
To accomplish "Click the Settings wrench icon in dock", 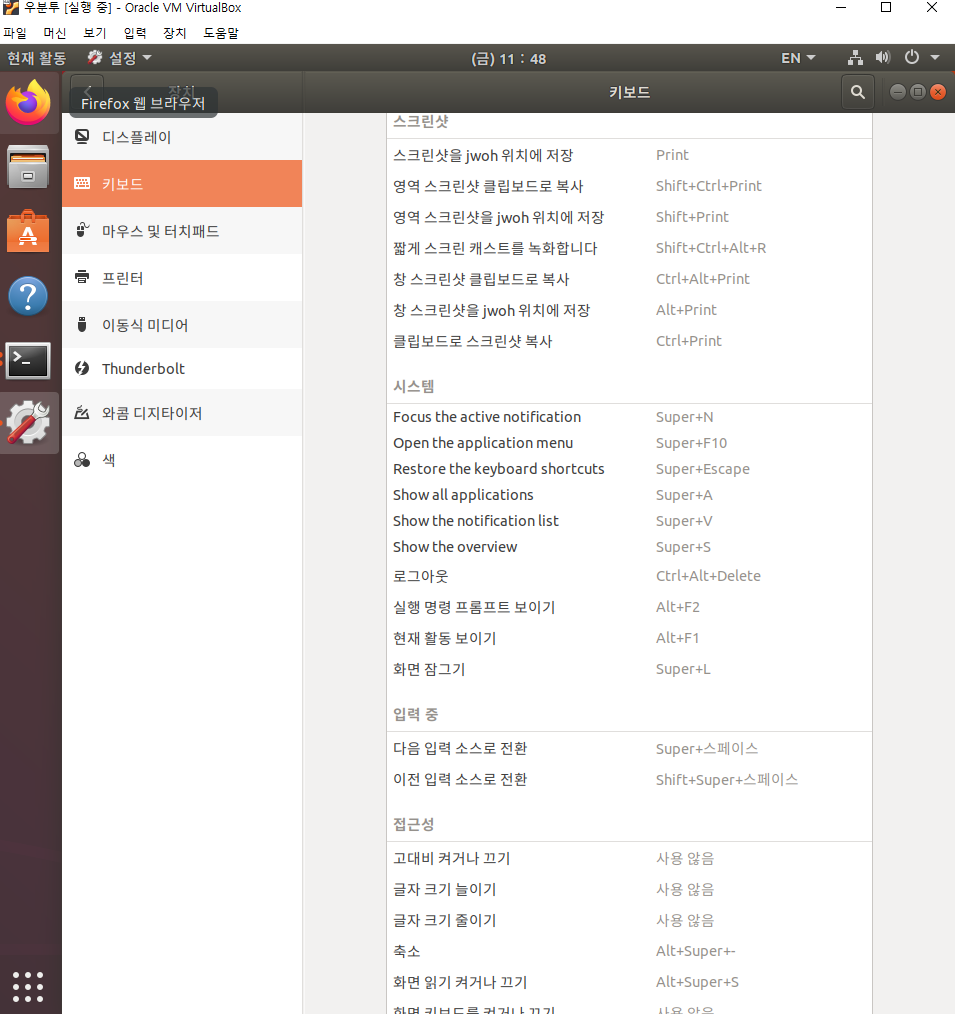I will [x=28, y=423].
